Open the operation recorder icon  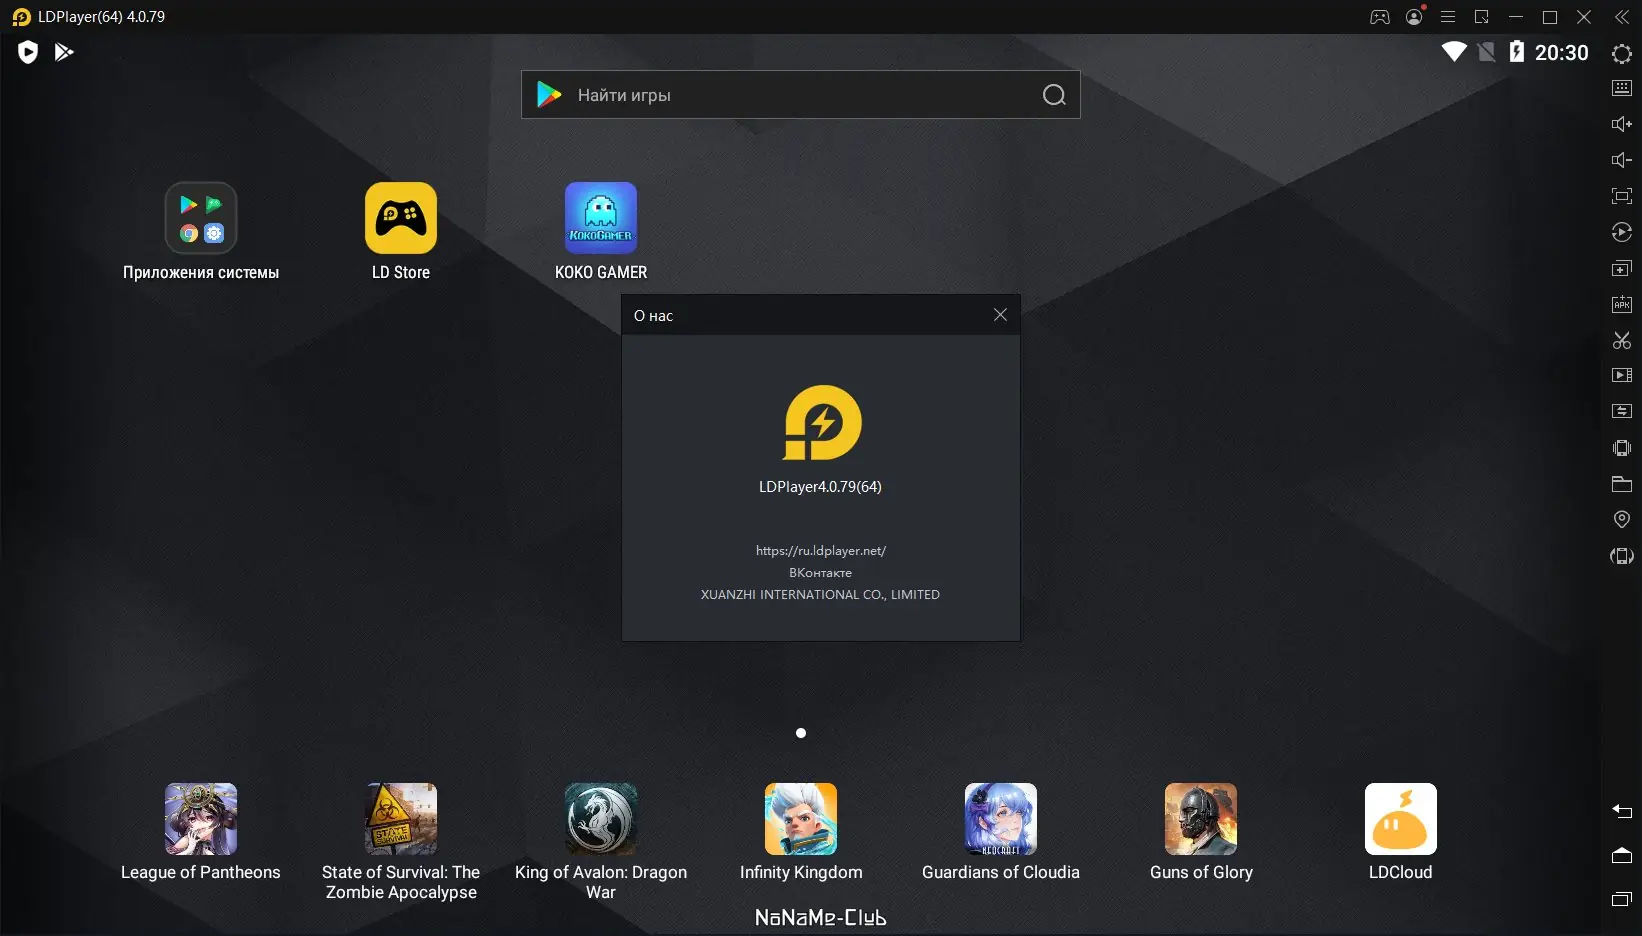1622,232
